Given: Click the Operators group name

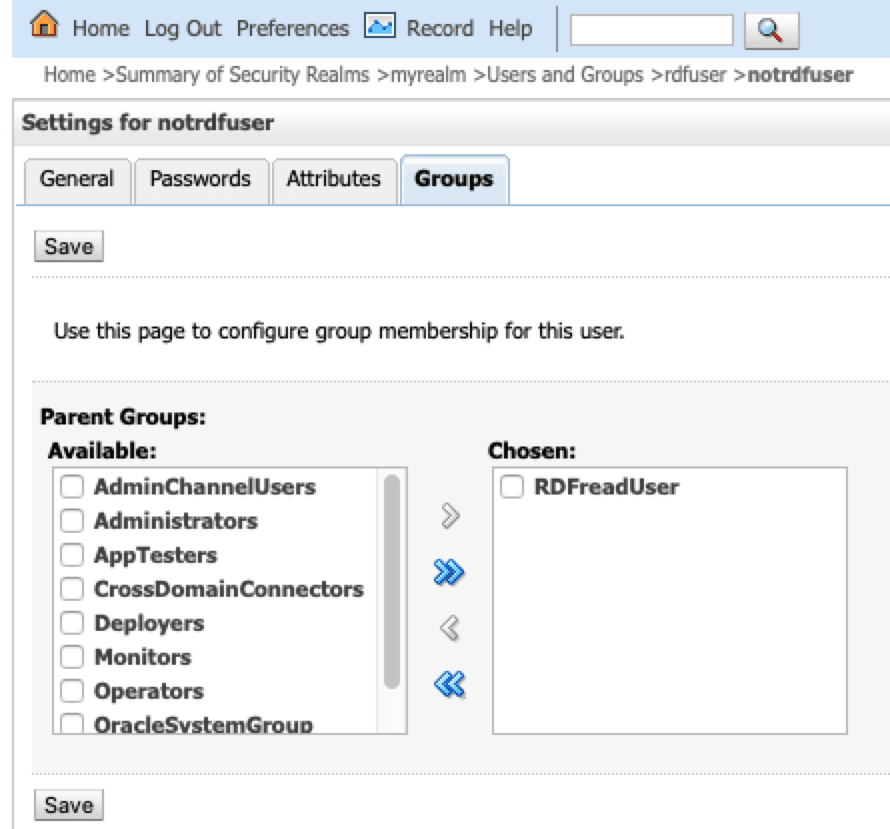Looking at the screenshot, I should (x=149, y=691).
